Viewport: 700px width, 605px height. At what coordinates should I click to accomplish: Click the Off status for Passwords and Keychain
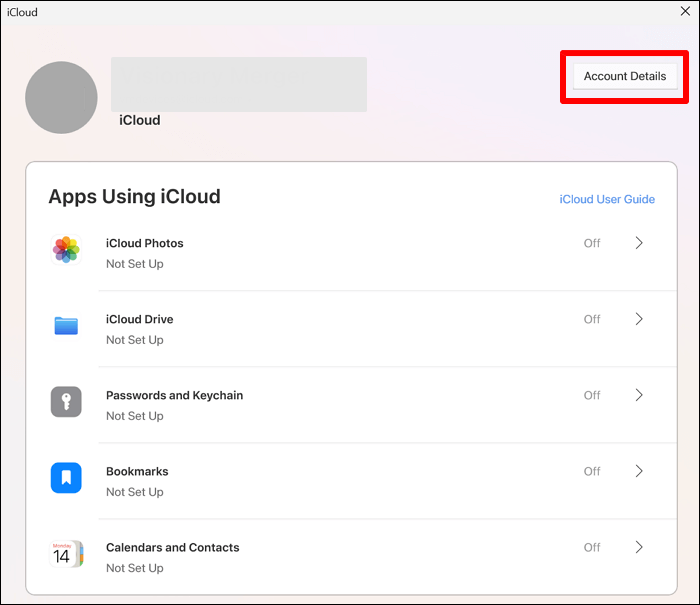point(592,395)
